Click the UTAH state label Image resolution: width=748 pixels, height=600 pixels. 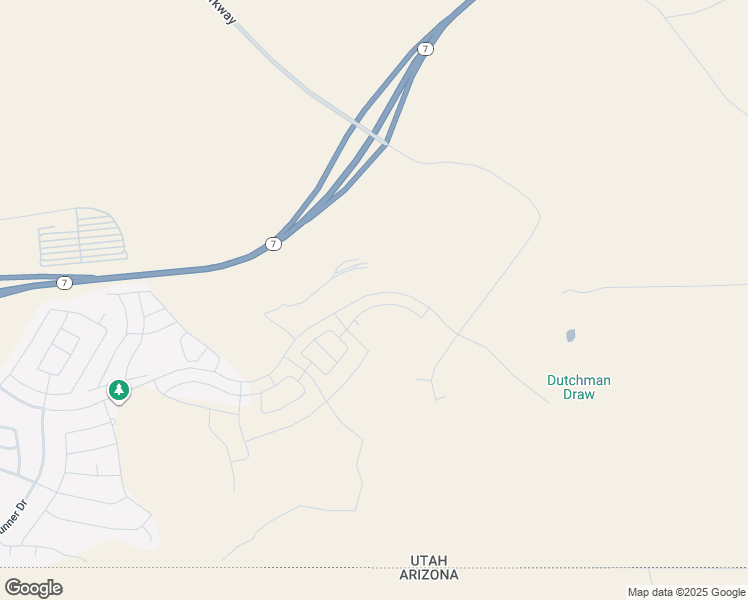[x=429, y=560]
